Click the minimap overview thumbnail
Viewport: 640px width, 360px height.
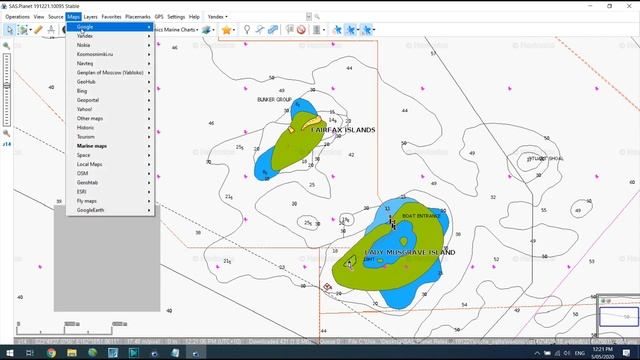coord(619,316)
